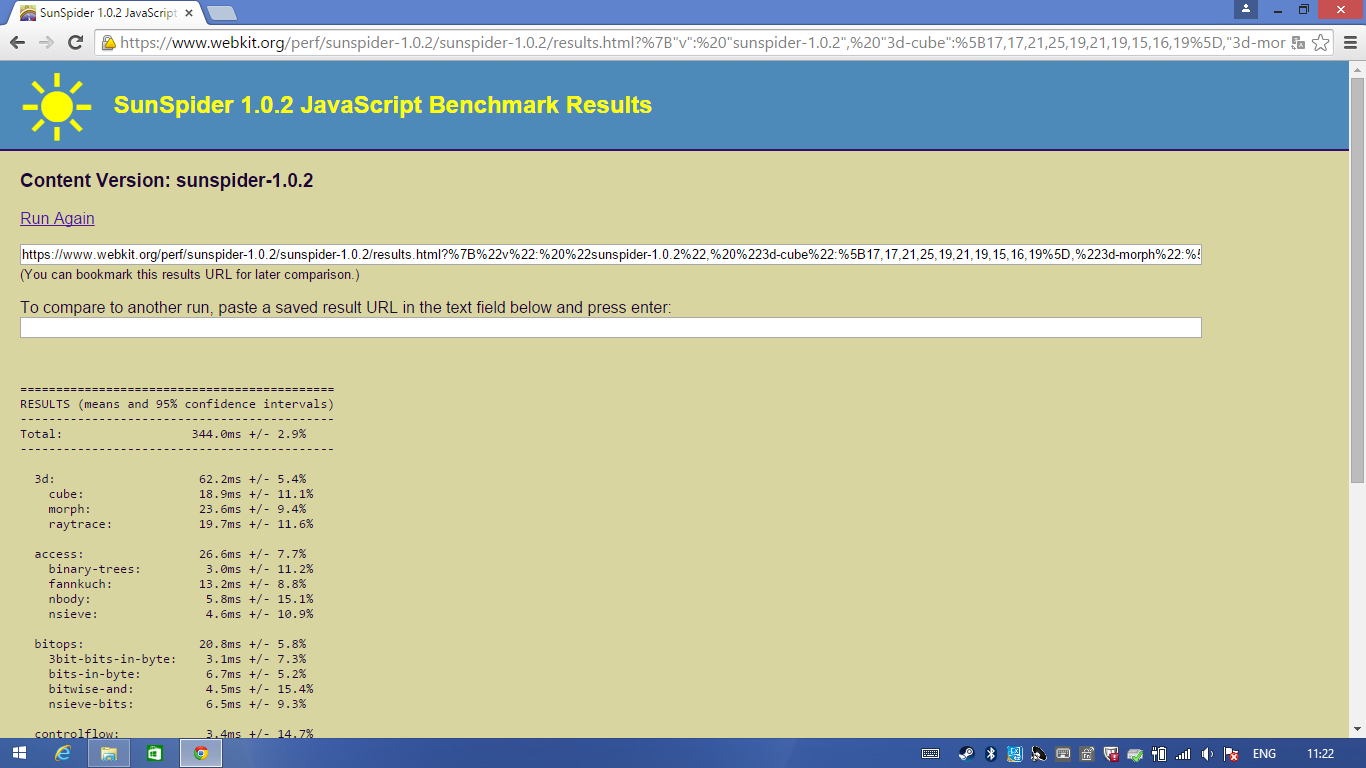This screenshot has height=768, width=1366.
Task: Bookmark this page with the star icon
Action: click(1320, 43)
